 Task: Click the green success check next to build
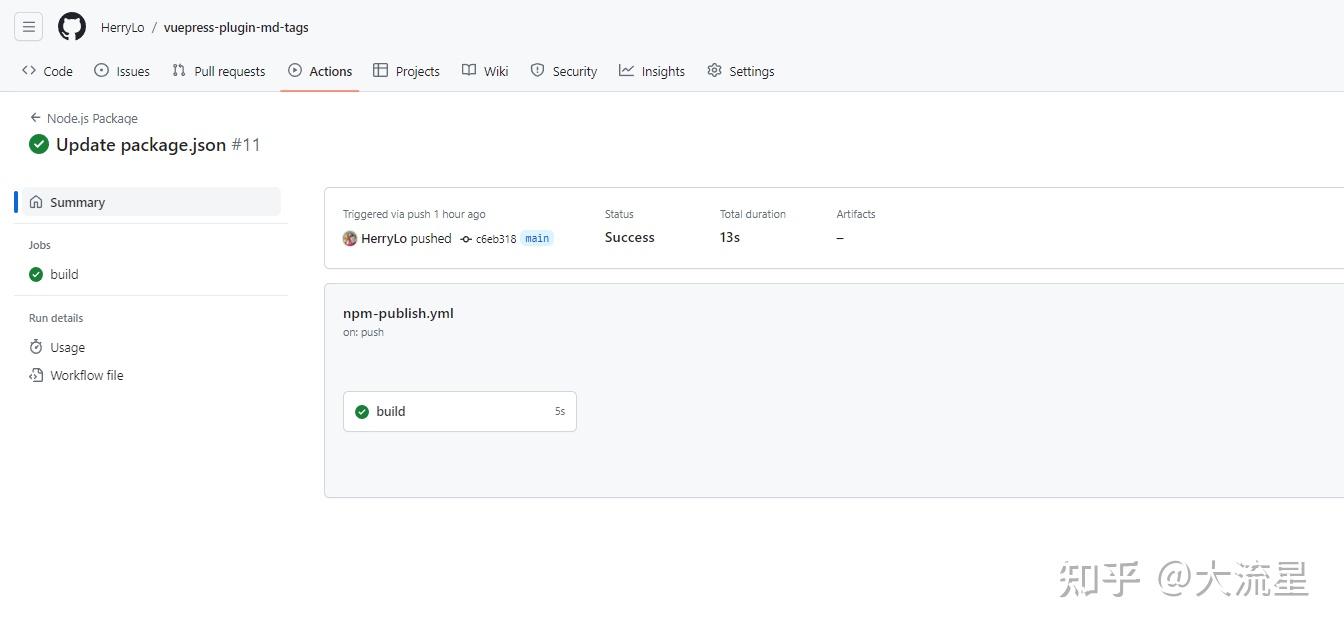point(362,411)
